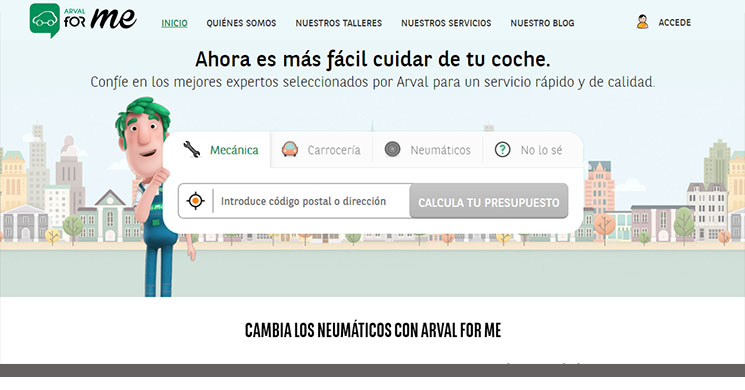Visit the Nuestro Blog link

click(x=542, y=23)
